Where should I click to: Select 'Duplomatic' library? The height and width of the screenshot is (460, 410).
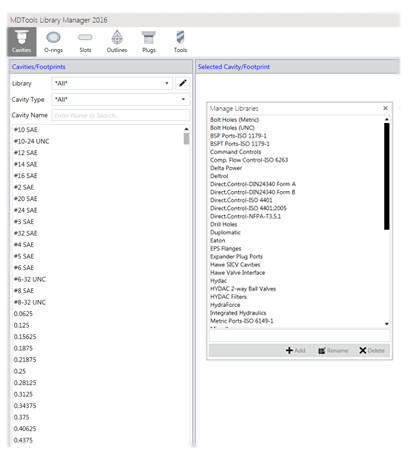click(x=225, y=232)
